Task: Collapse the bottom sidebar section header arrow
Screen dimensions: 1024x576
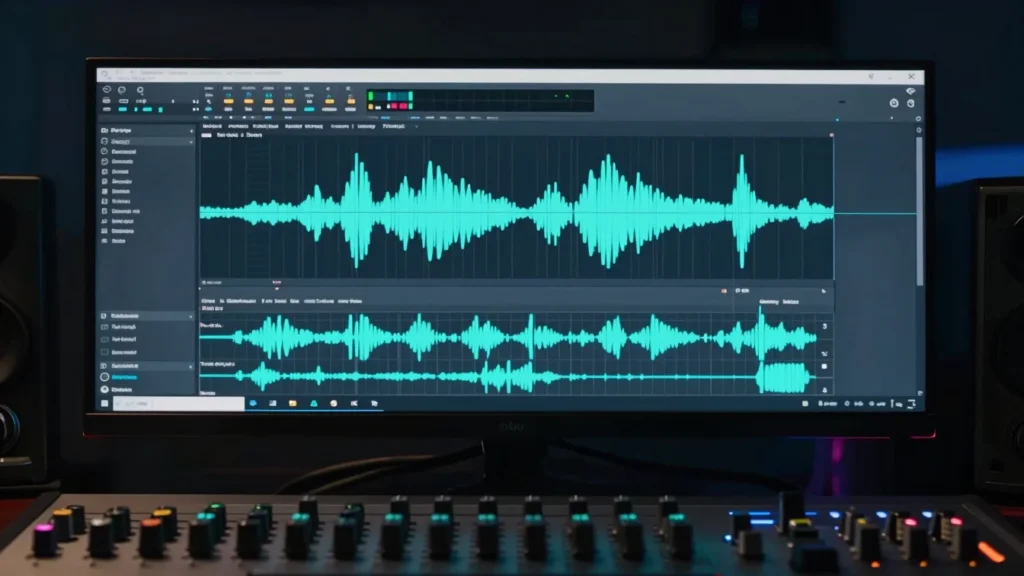Action: pos(191,366)
